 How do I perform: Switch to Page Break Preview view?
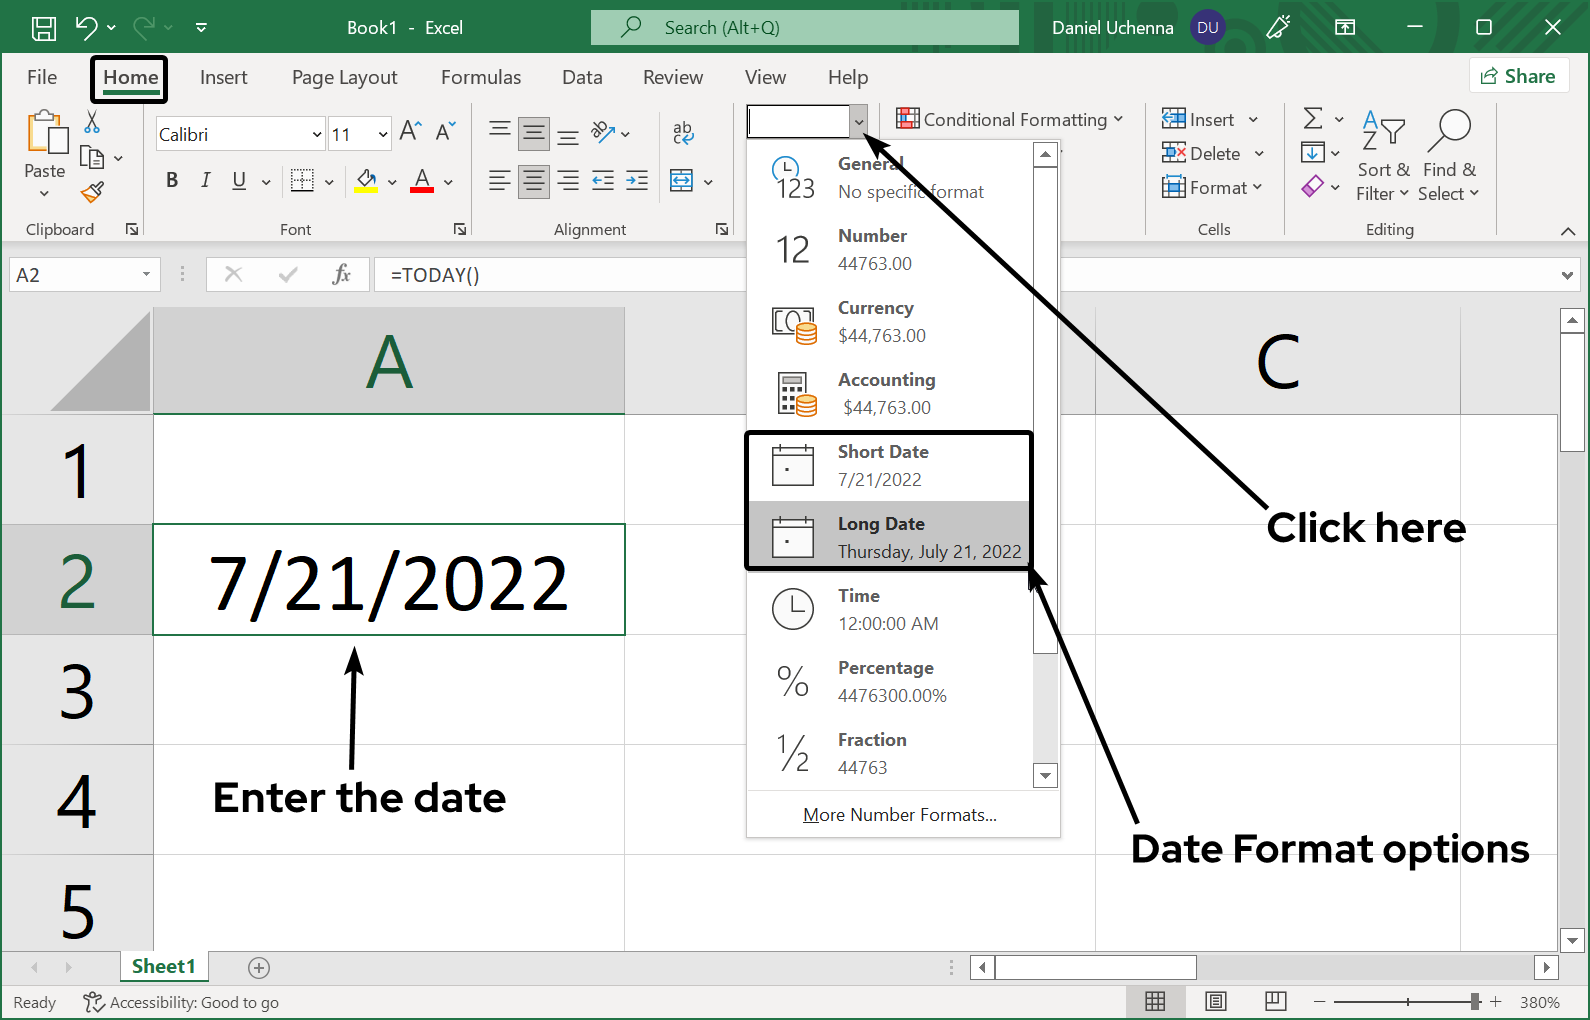click(x=1275, y=1001)
